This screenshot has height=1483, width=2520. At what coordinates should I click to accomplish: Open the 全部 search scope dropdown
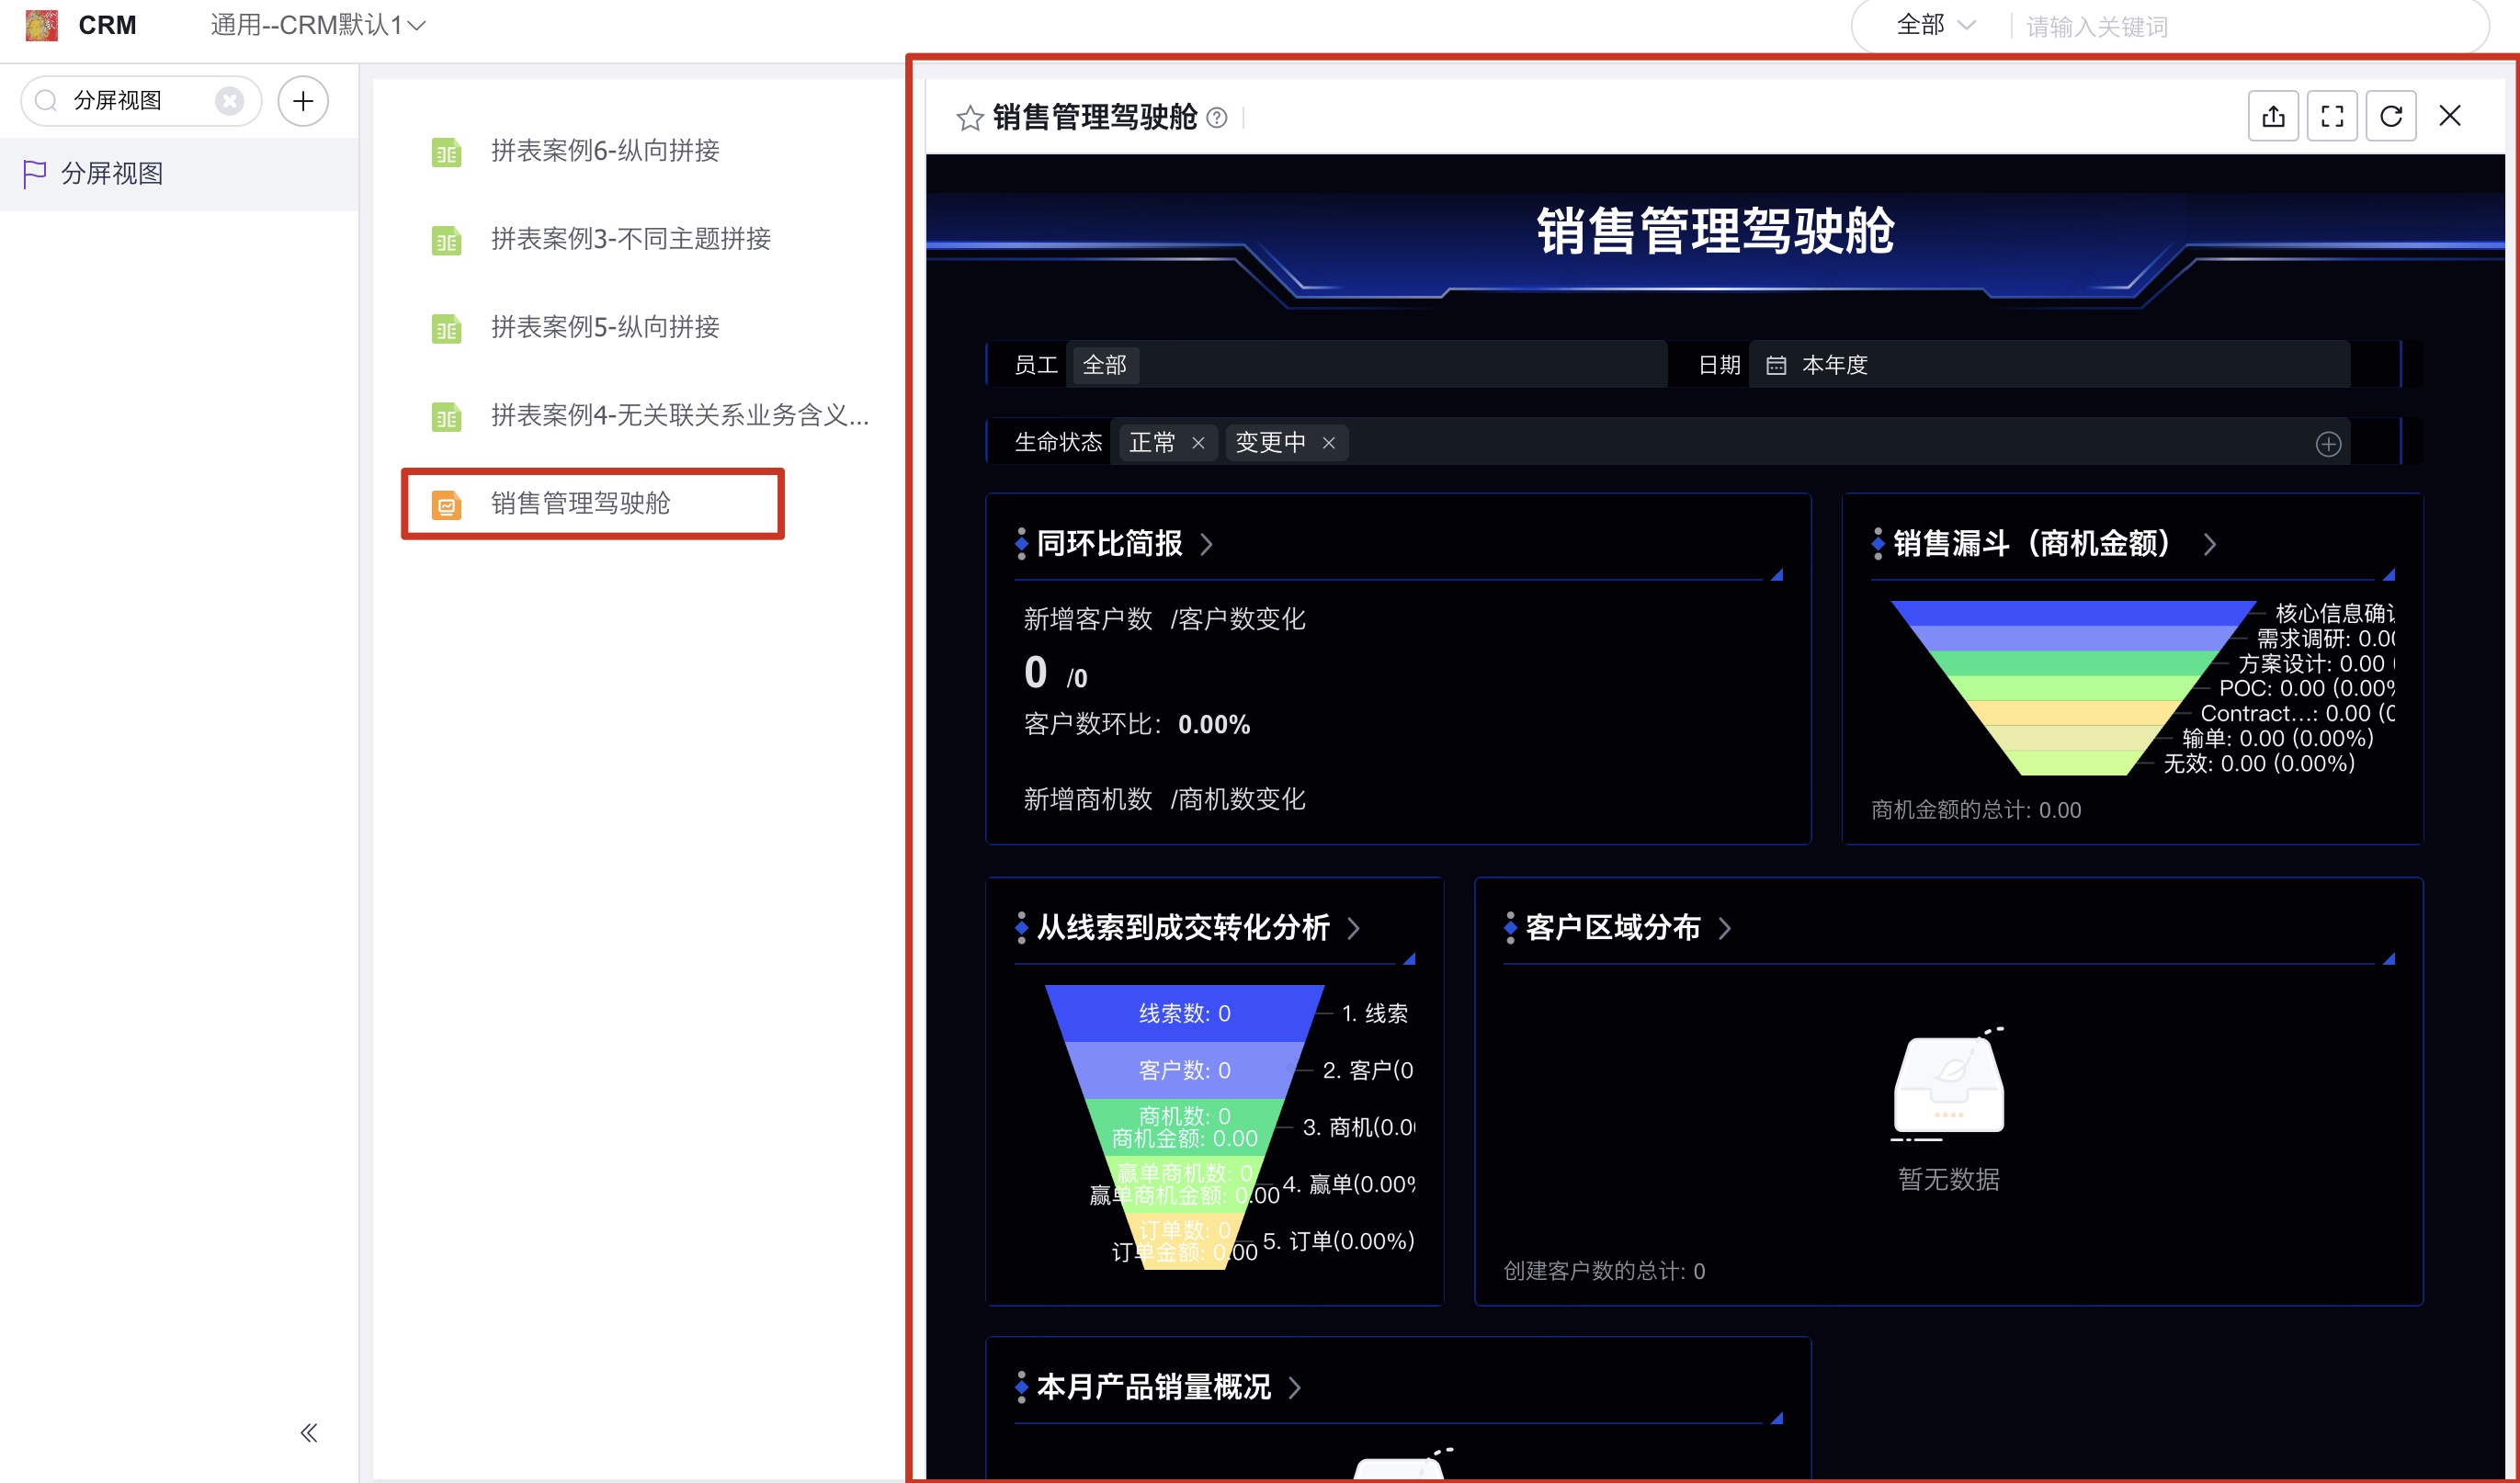pos(1935,25)
